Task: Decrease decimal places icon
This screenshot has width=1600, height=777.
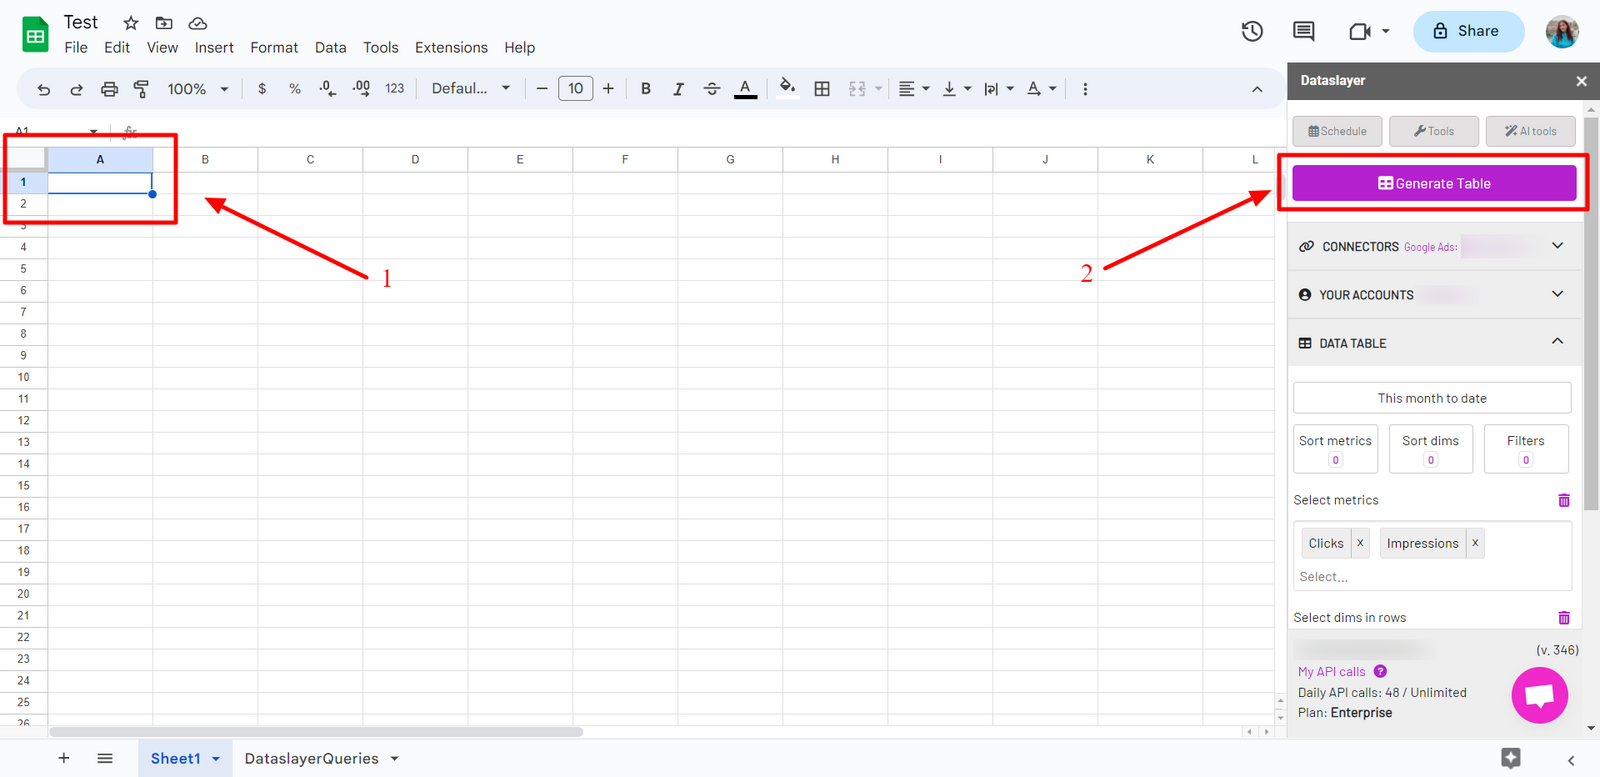Action: click(328, 89)
